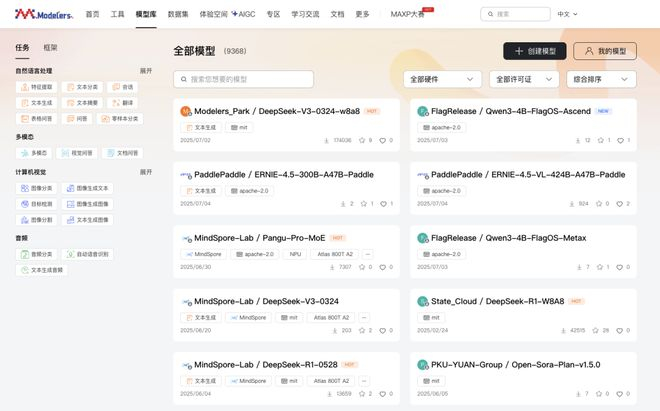Select the 图像生成文本 task tag

coord(88,188)
